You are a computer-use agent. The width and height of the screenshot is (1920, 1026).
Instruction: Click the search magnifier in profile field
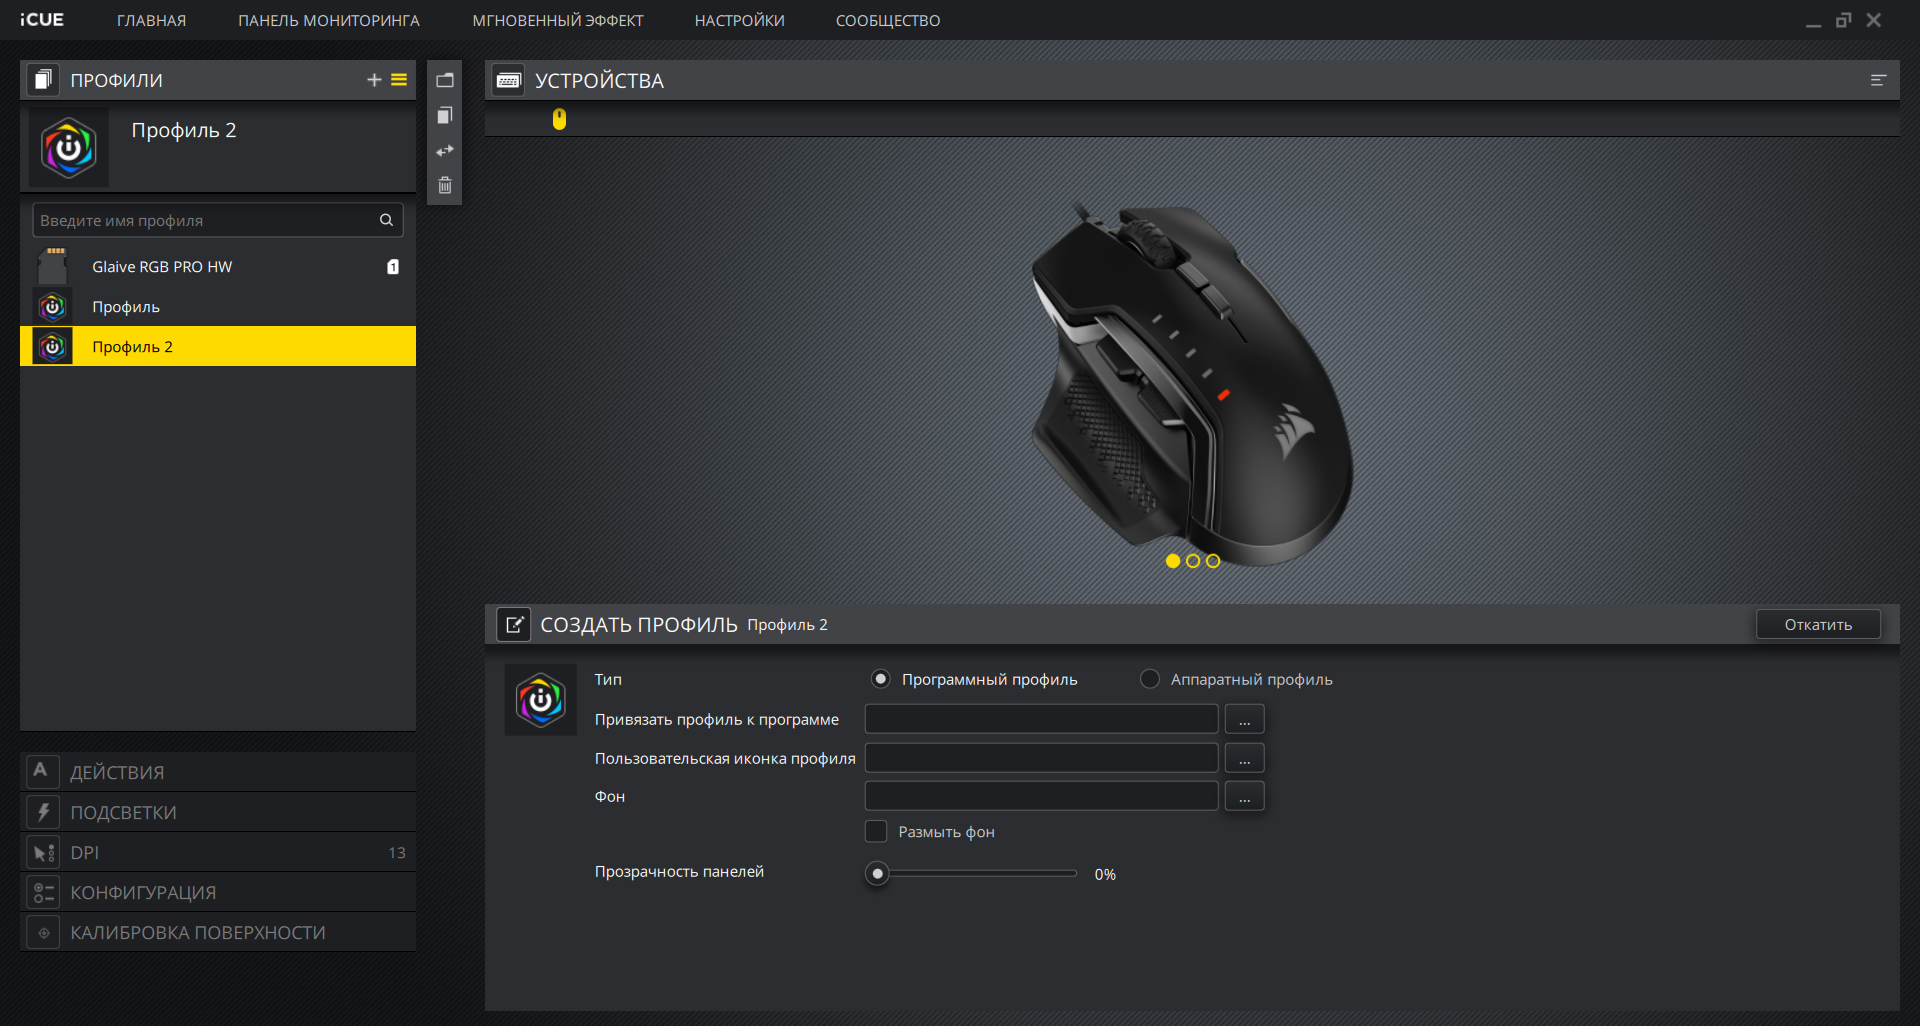click(x=386, y=220)
